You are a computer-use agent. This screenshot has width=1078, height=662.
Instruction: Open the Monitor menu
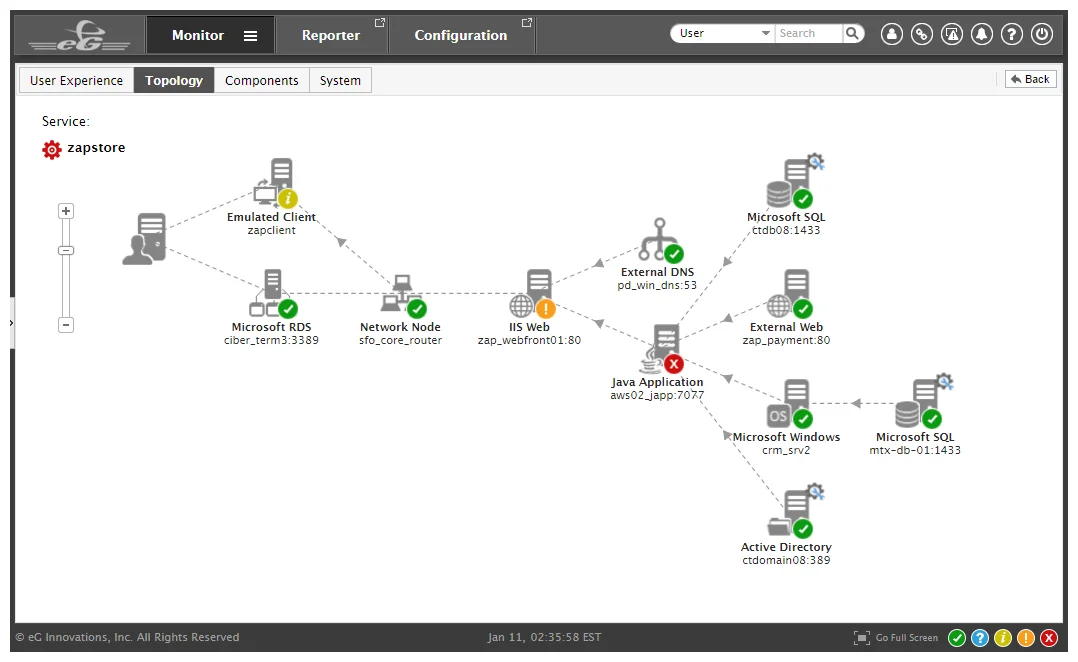coord(198,35)
